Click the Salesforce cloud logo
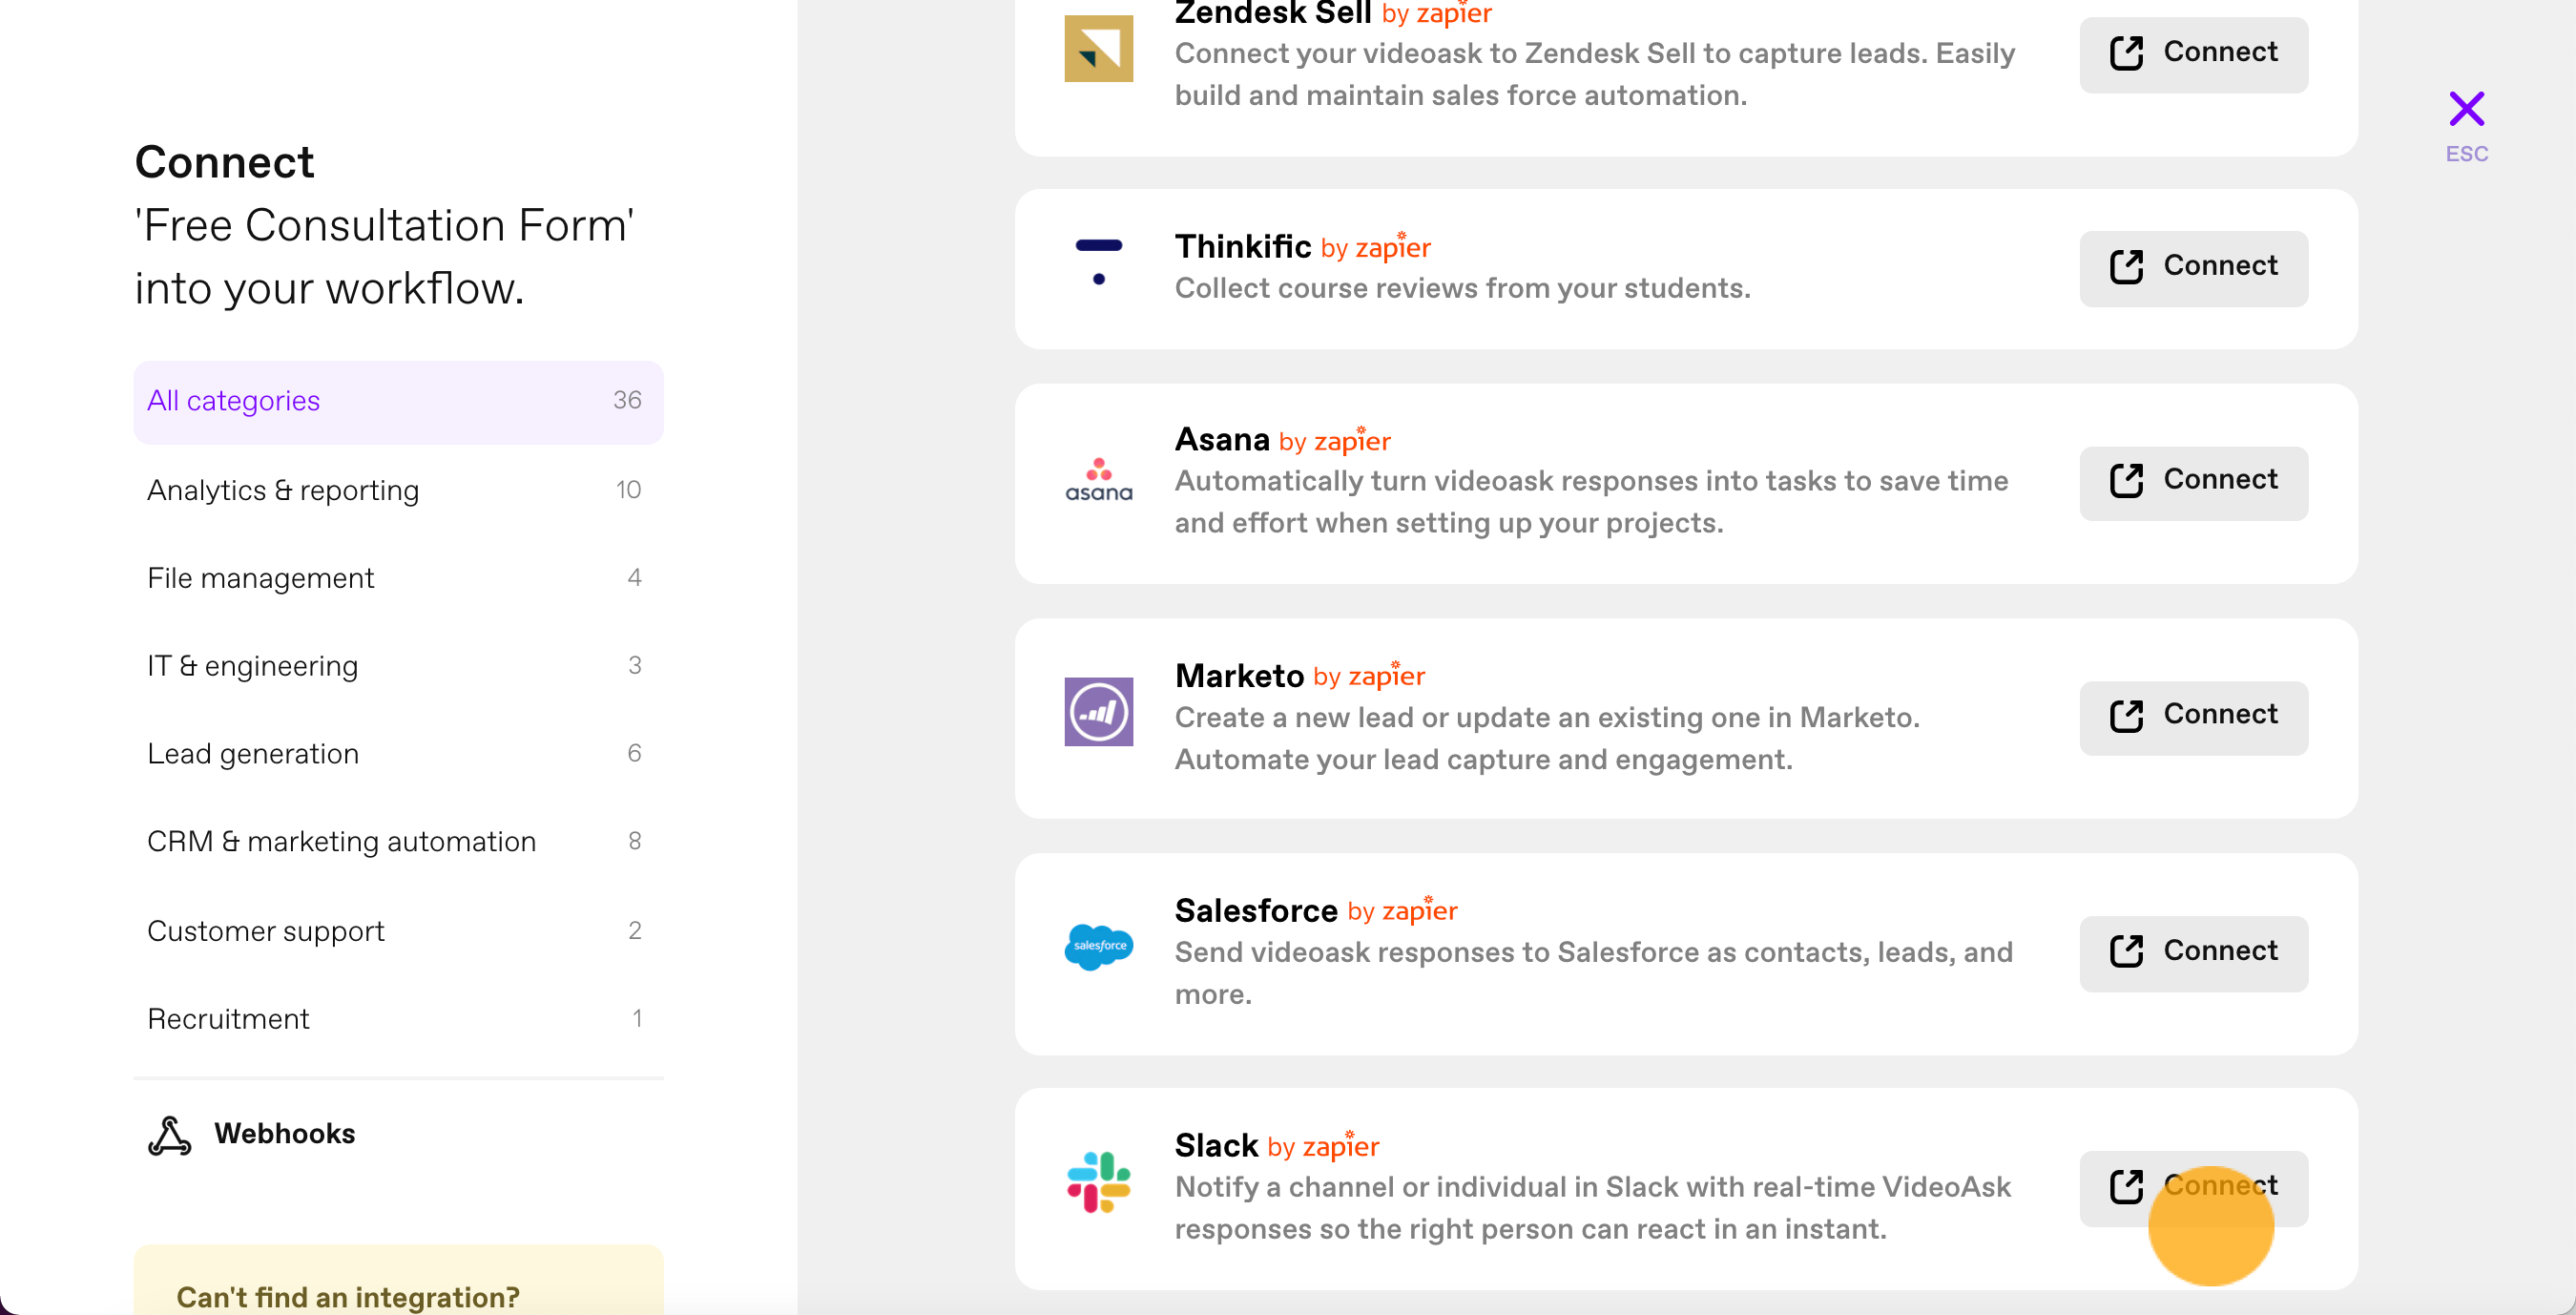 [x=1098, y=946]
